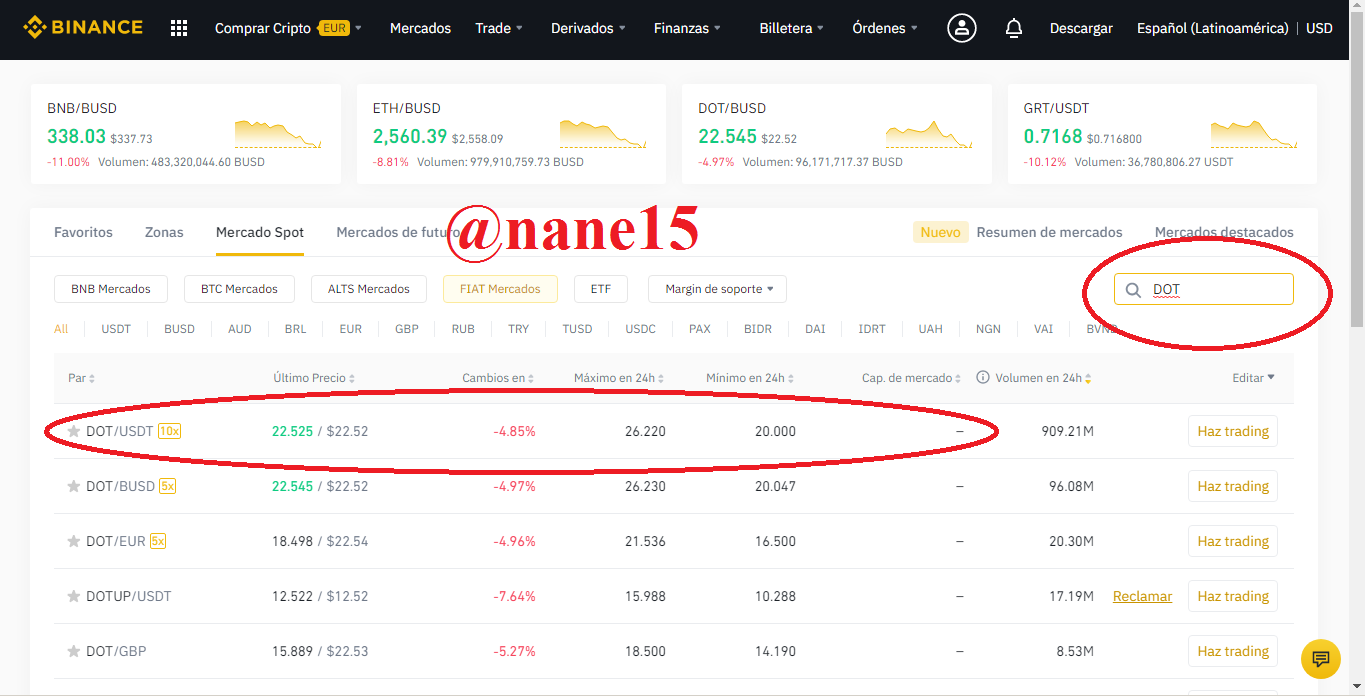The image size is (1365, 697).
Task: Select BNB Mercados filter
Action: tap(111, 289)
